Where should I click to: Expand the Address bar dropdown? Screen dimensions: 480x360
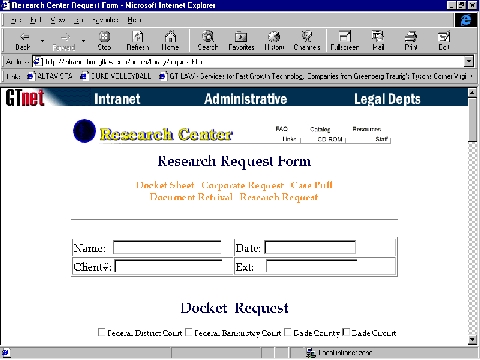[469, 61]
